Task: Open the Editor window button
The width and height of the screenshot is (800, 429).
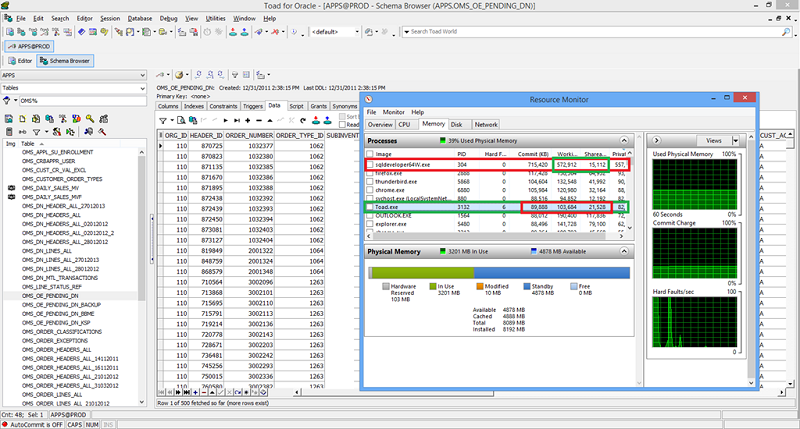Action: pyautogui.click(x=21, y=61)
